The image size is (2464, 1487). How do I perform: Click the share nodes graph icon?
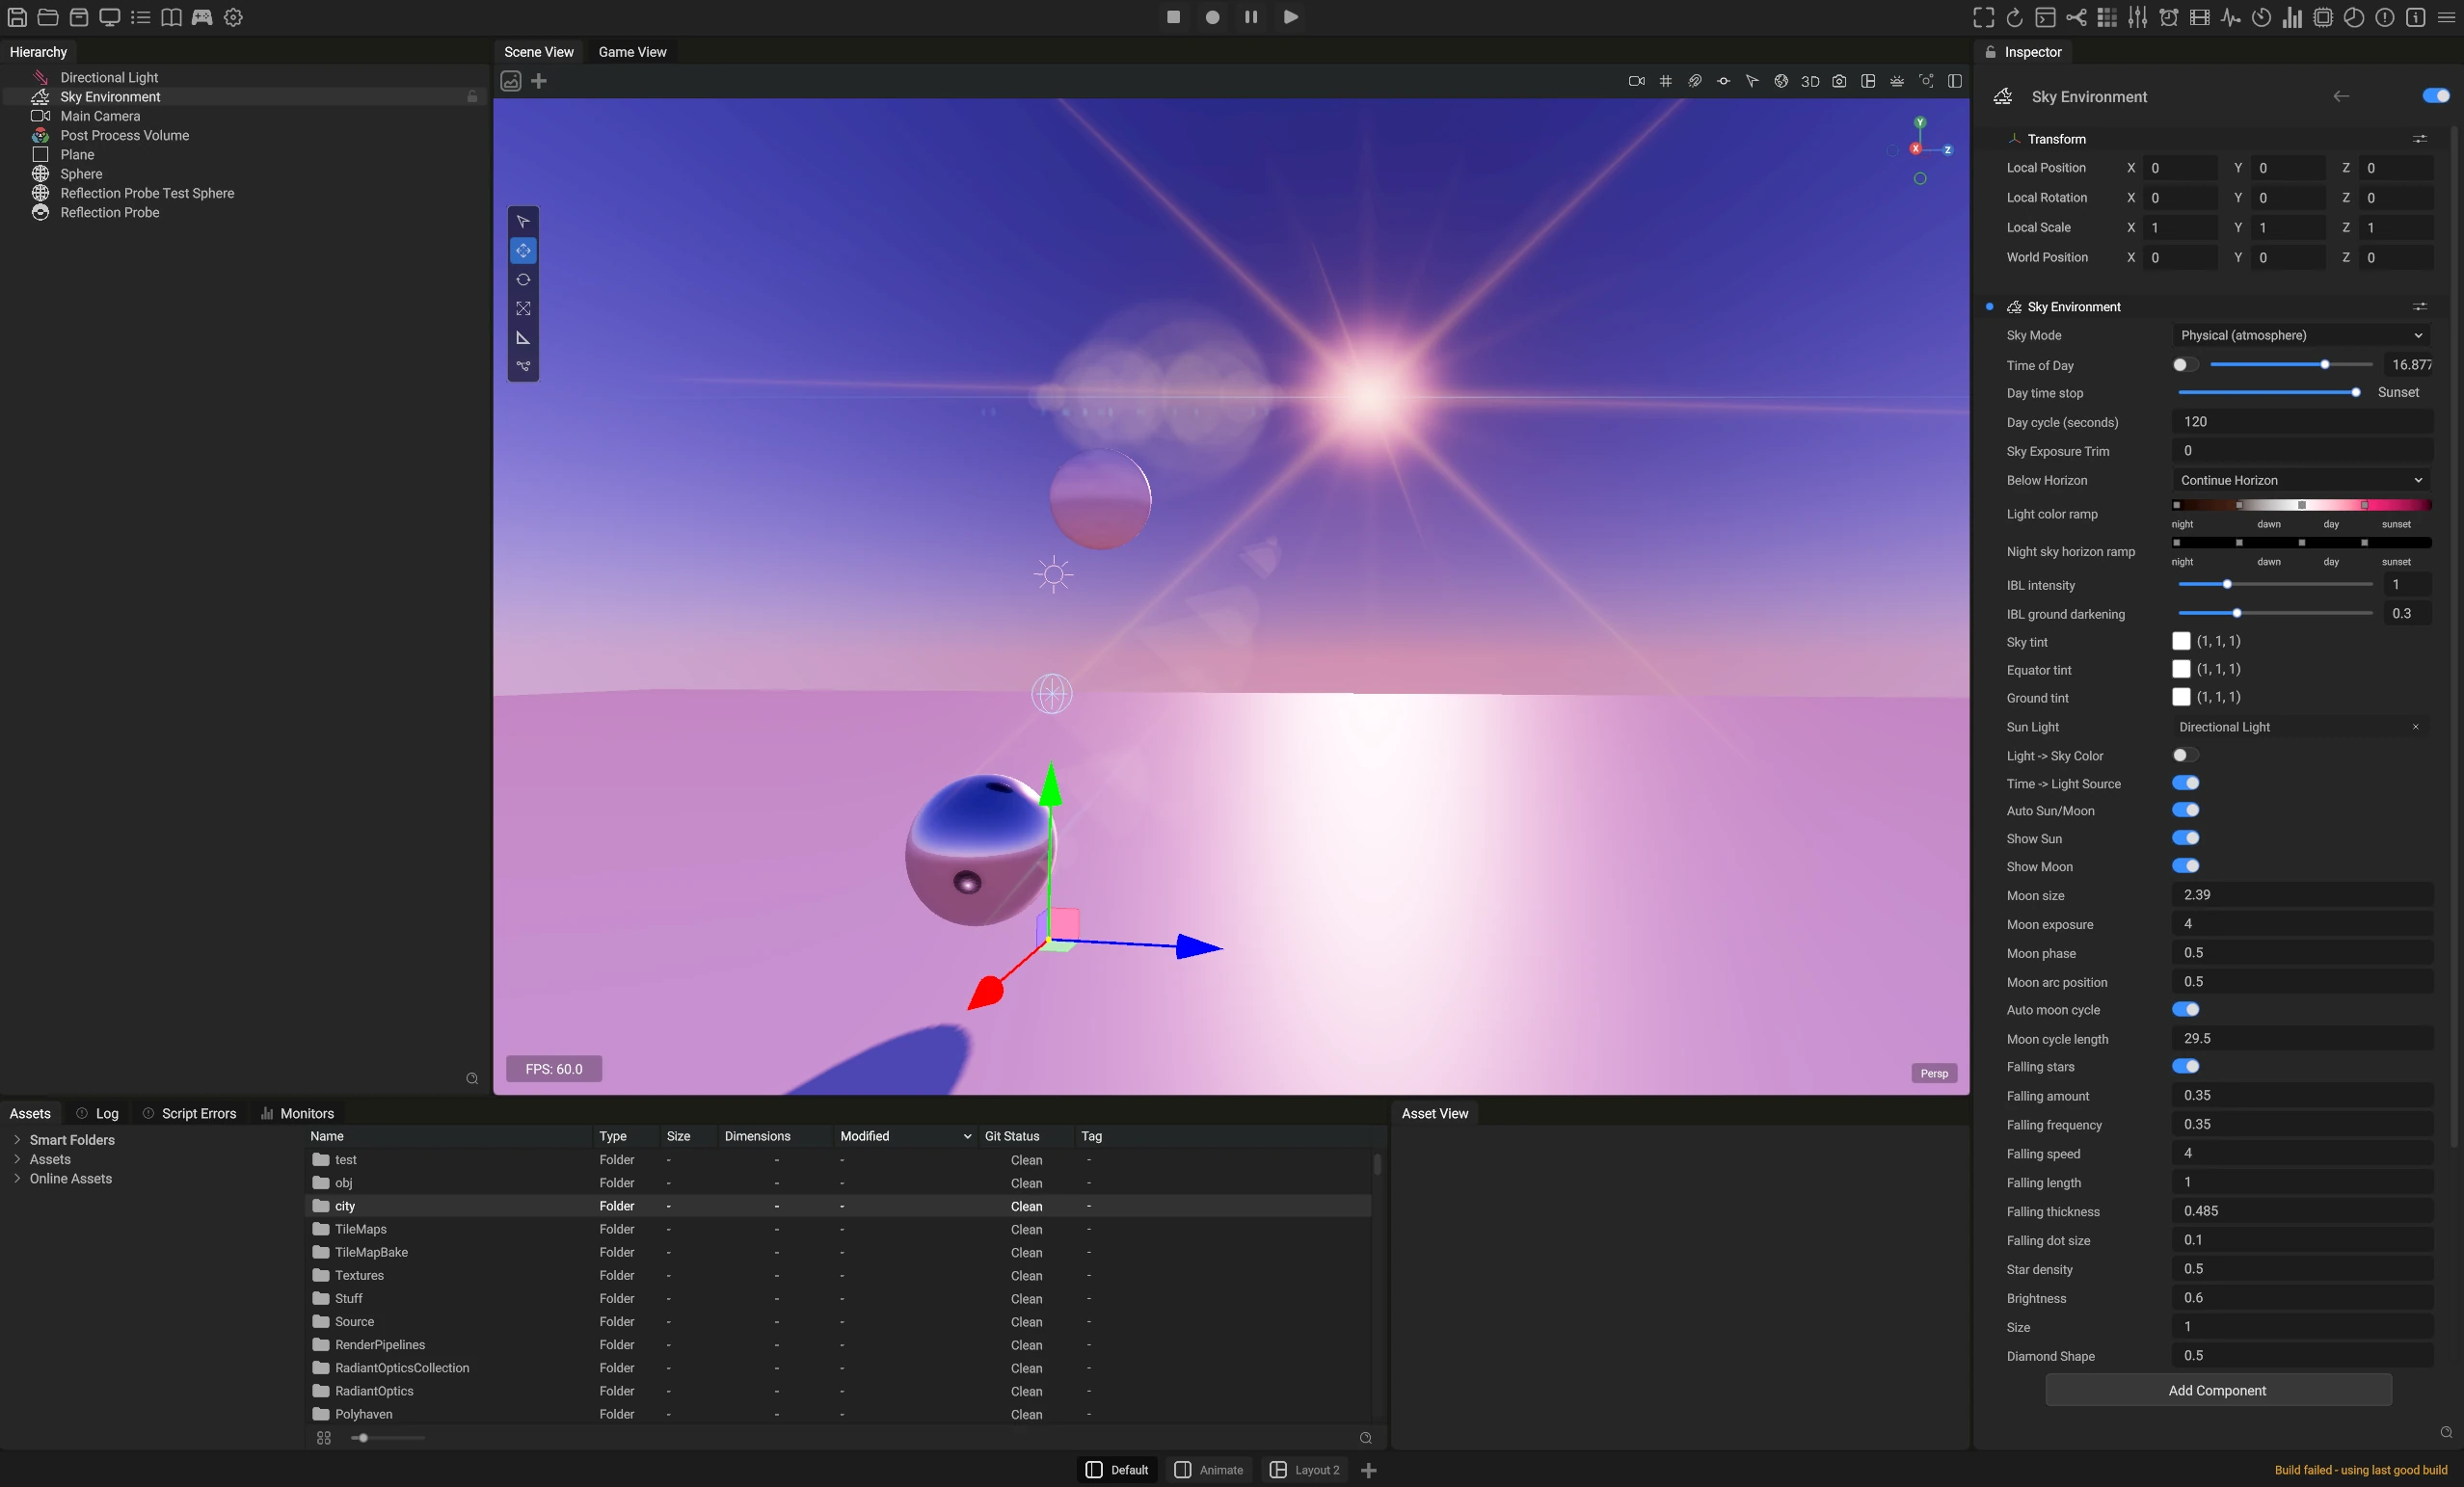[2076, 17]
